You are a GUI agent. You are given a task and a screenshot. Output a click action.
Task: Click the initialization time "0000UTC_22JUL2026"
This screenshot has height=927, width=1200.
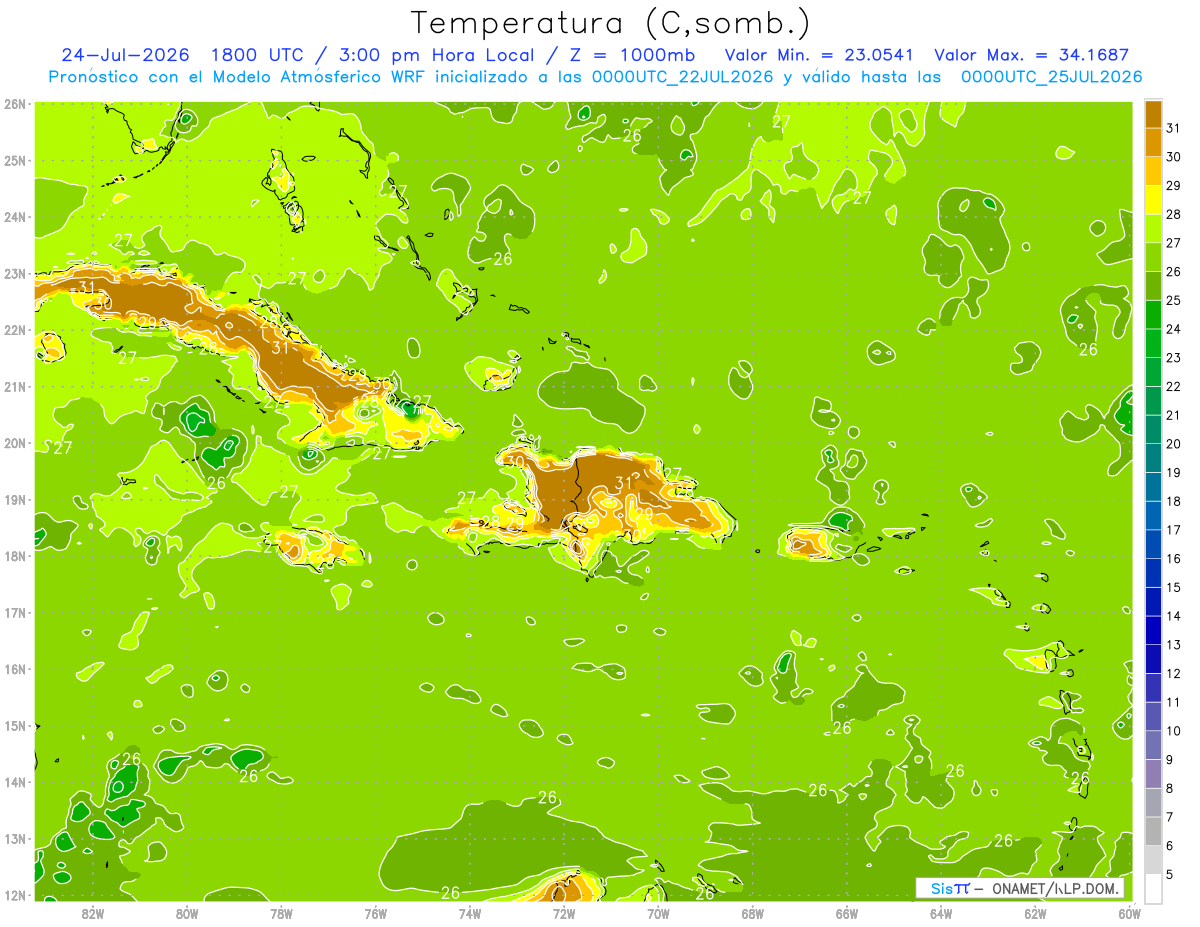pyautogui.click(x=682, y=77)
